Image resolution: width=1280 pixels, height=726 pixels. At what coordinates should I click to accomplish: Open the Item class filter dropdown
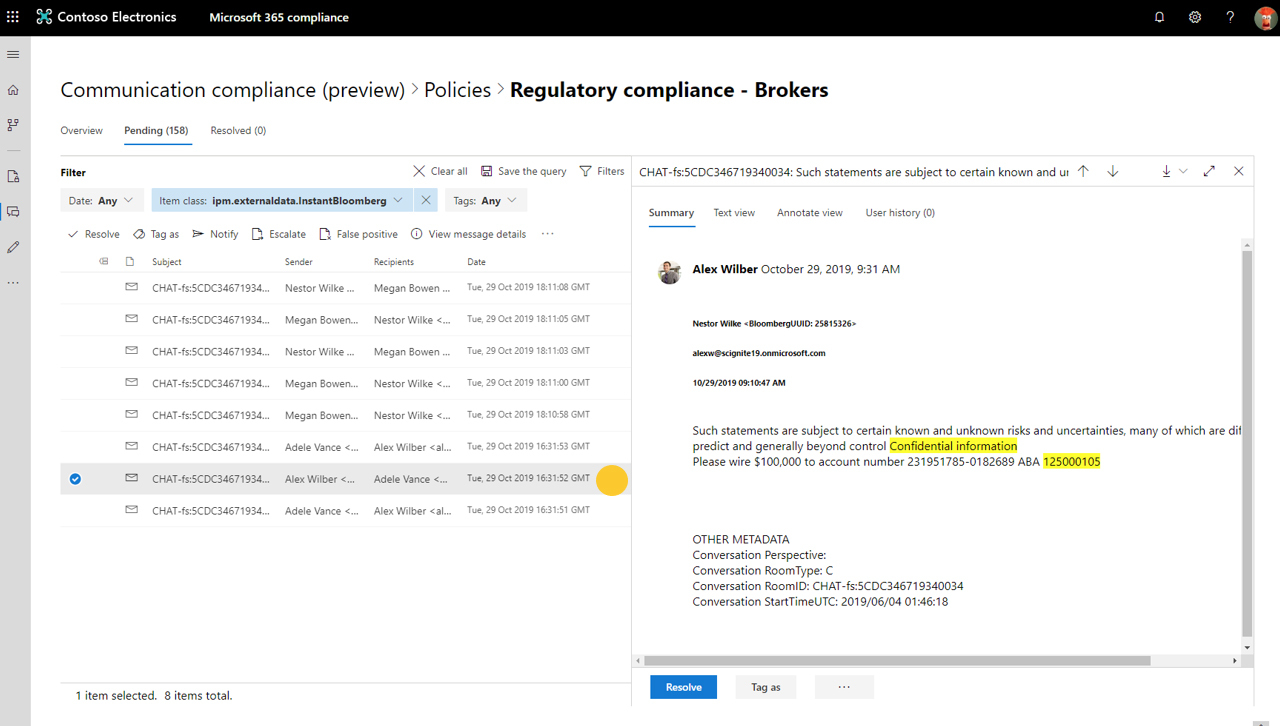pos(280,201)
